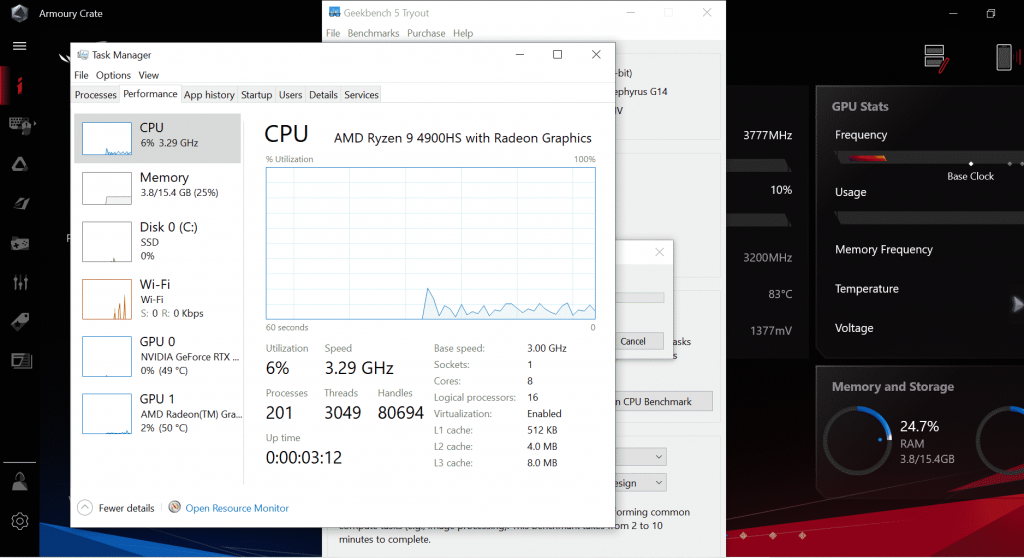Image resolution: width=1024 pixels, height=558 pixels.
Task: Switch to the Performance tab
Action: click(x=150, y=94)
